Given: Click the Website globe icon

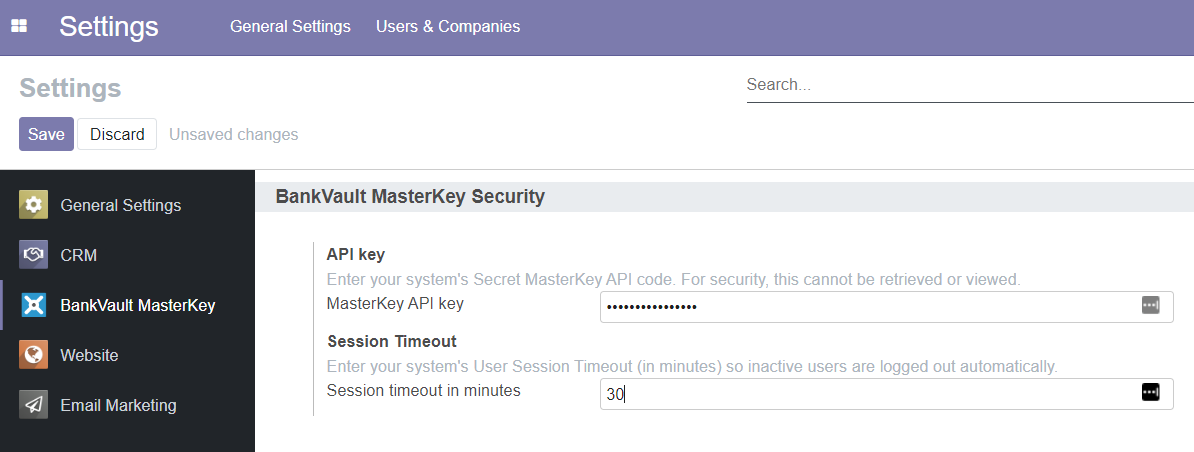Looking at the screenshot, I should click(33, 355).
